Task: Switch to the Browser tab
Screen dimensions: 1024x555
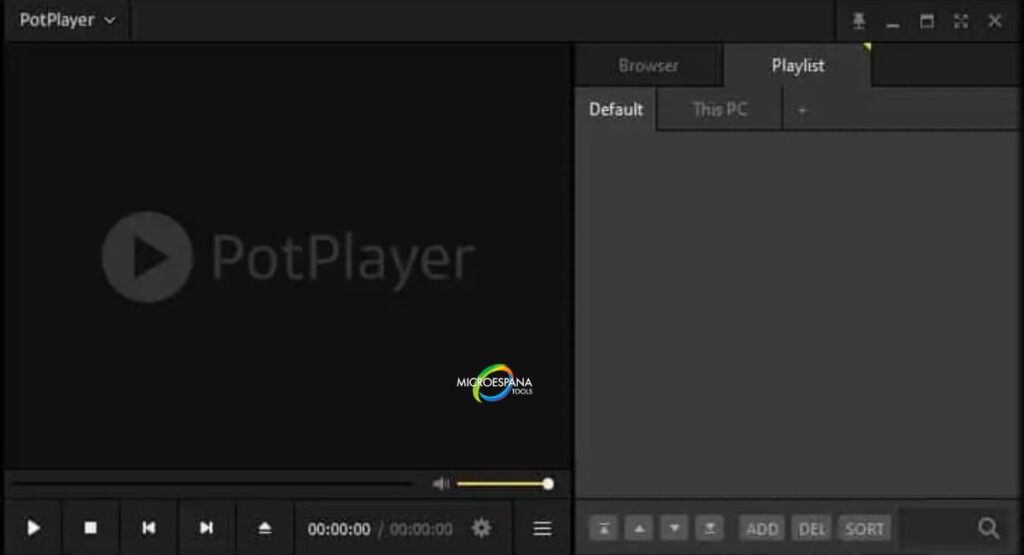Action: (x=648, y=66)
